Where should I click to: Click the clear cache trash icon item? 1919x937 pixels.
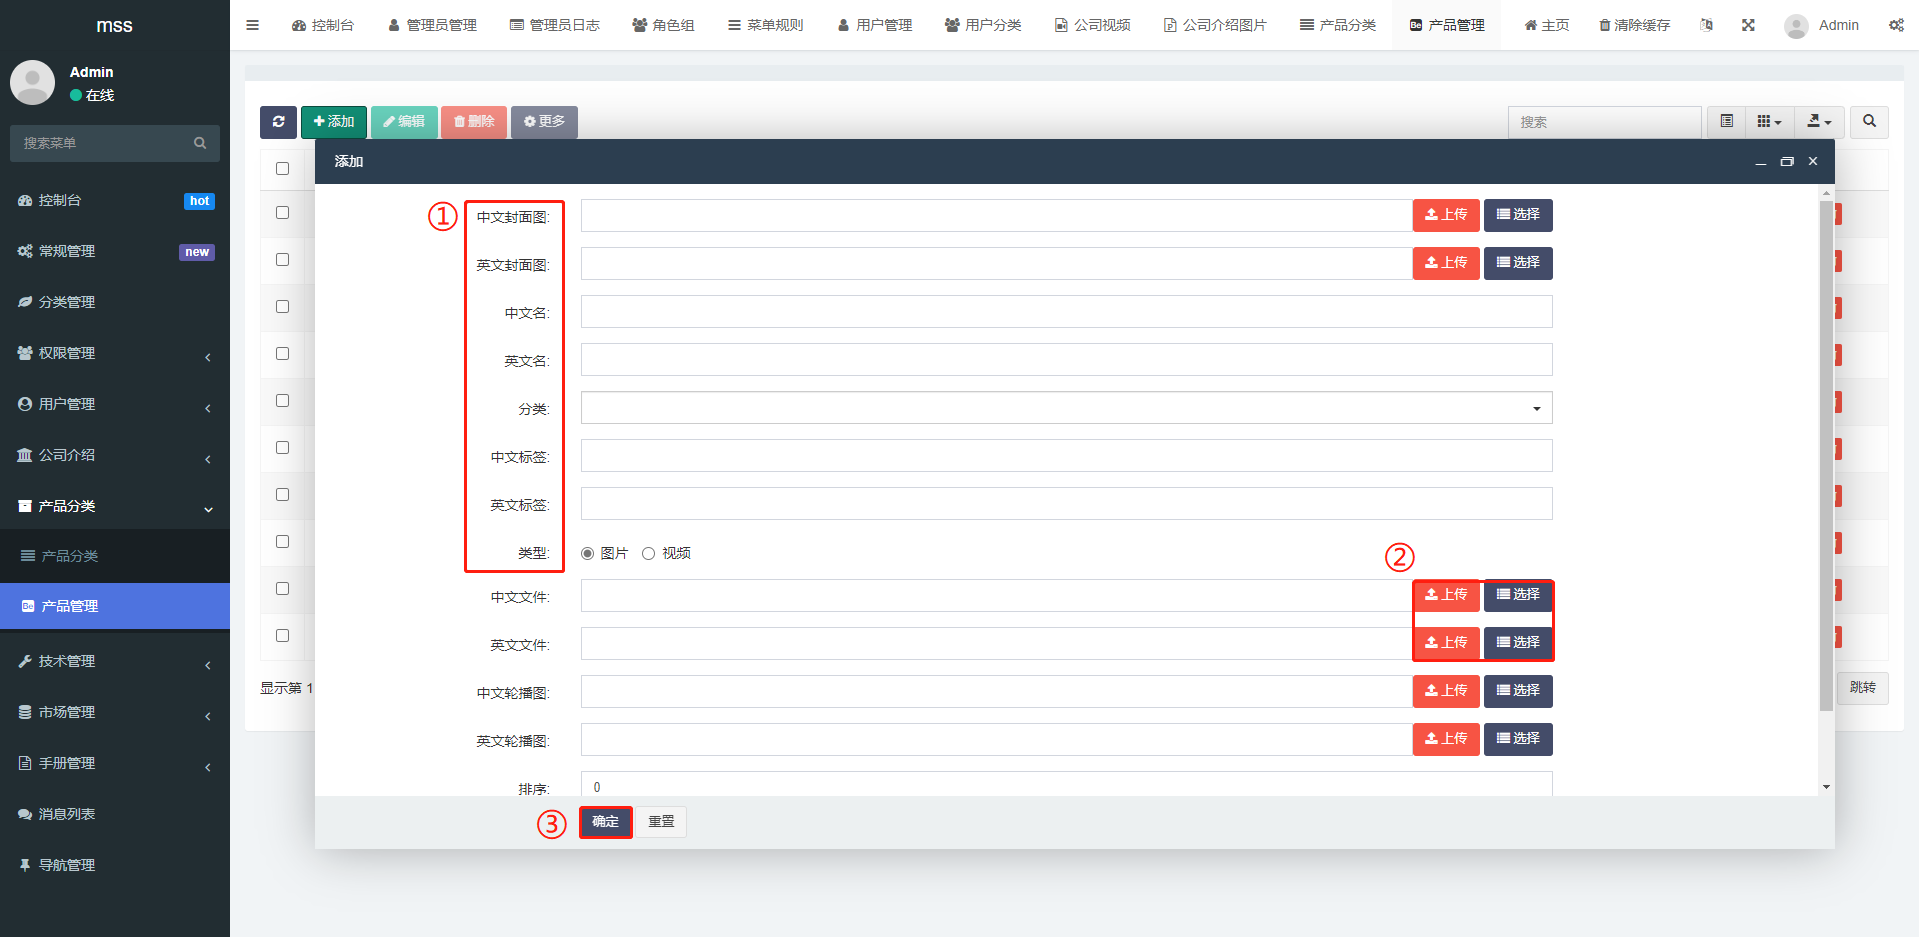point(1634,25)
